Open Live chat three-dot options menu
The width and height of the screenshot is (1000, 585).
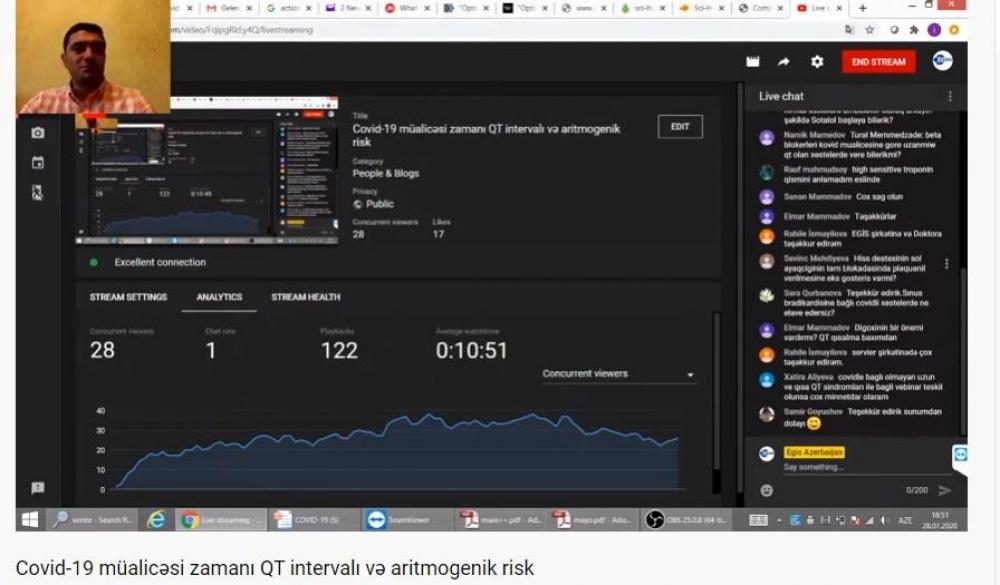pyautogui.click(x=950, y=96)
